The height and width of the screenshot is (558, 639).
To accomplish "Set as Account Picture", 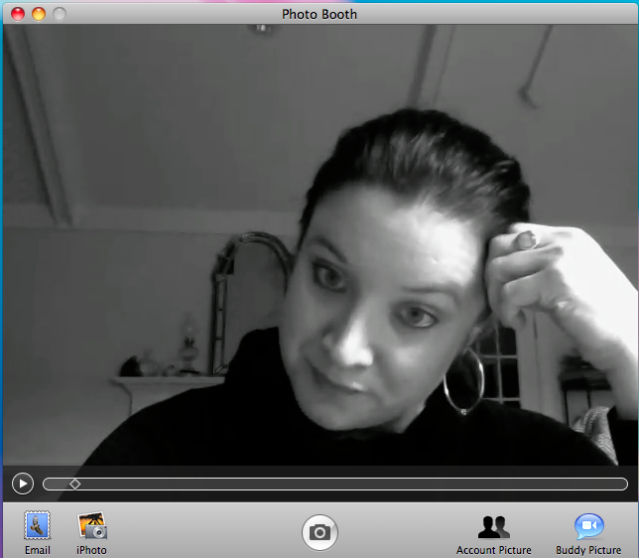I will [x=494, y=534].
